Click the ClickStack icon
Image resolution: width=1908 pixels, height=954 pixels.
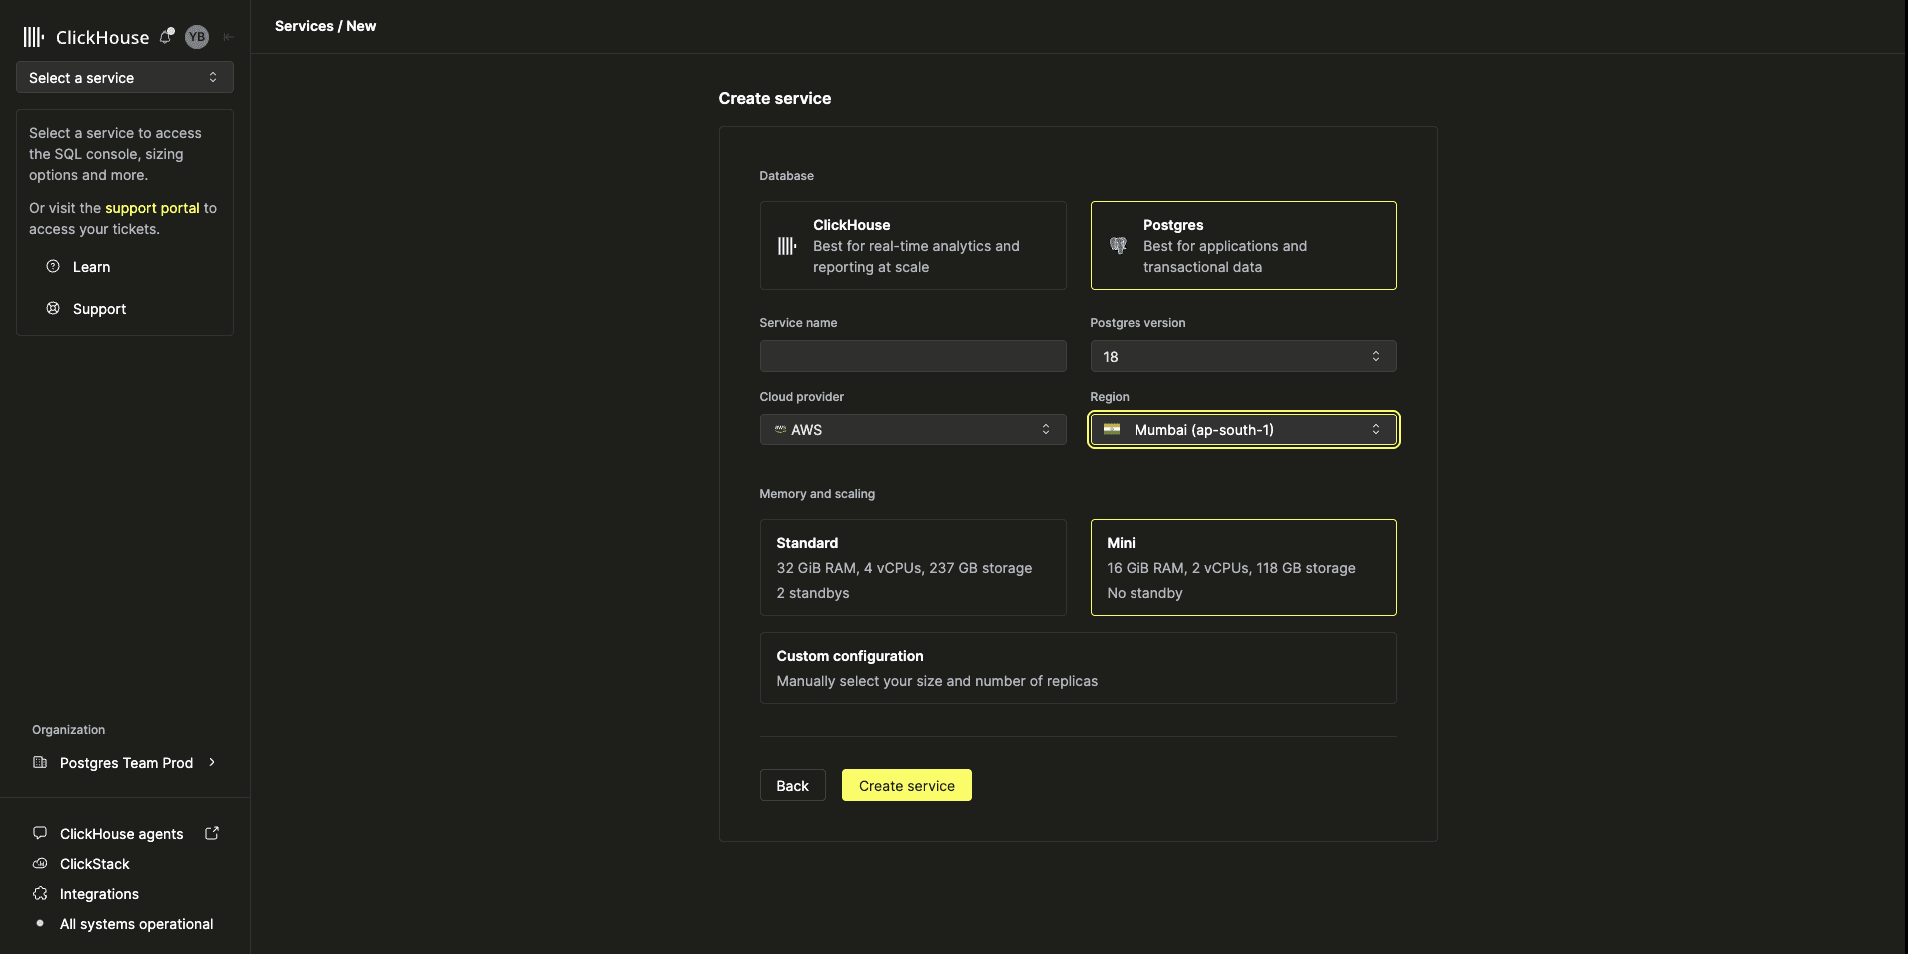(40, 863)
